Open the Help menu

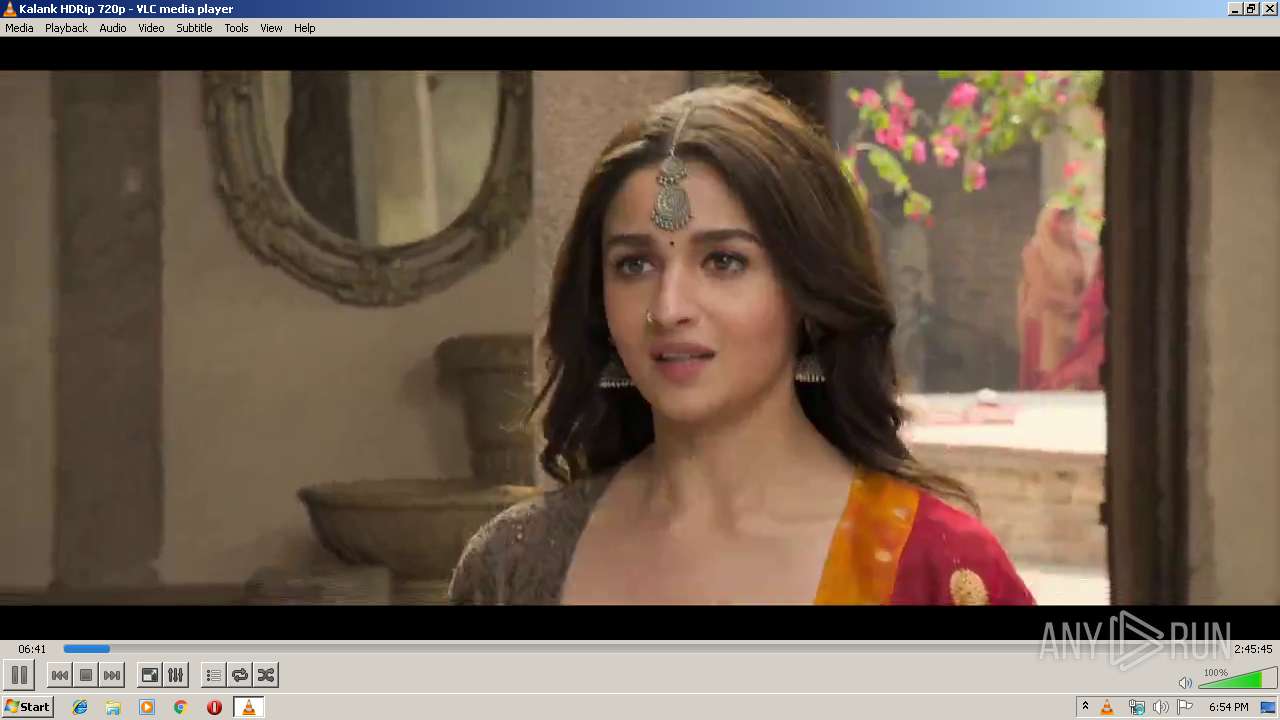coord(304,28)
